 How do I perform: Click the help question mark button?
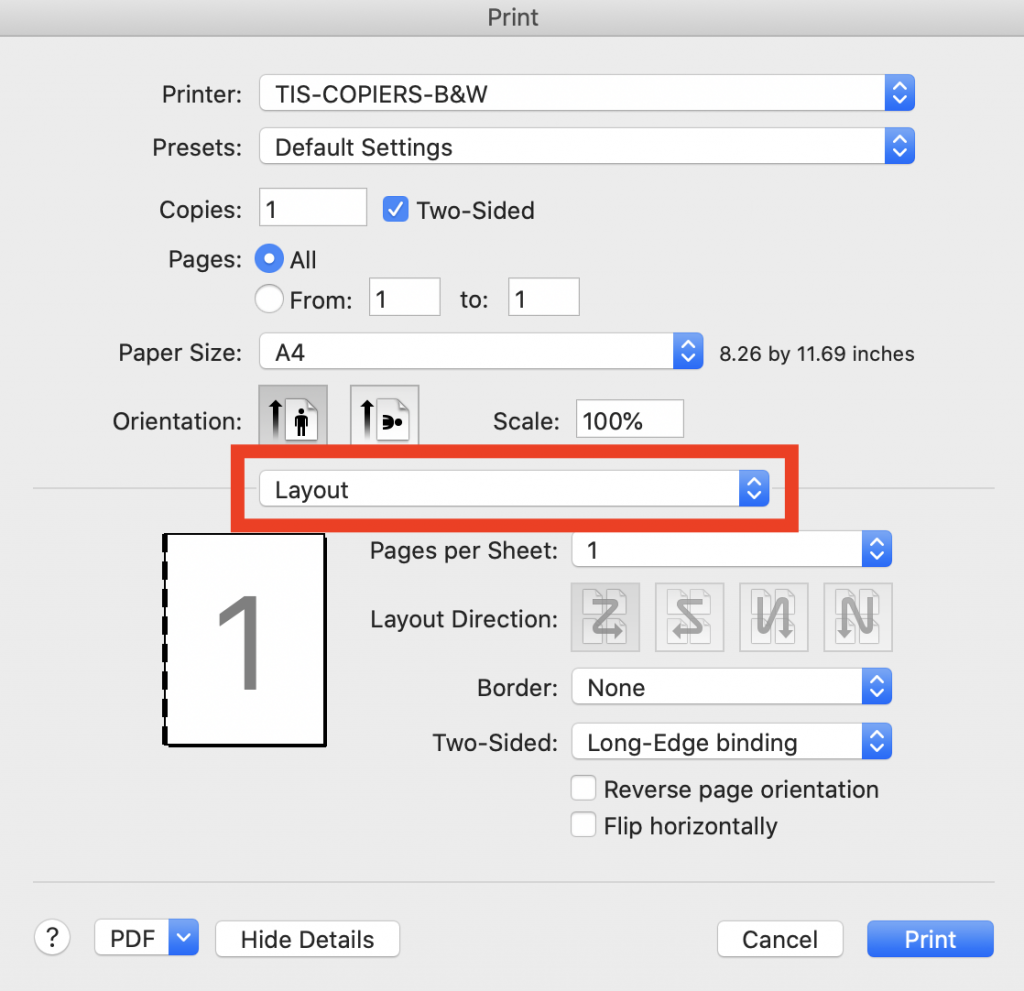[52, 938]
